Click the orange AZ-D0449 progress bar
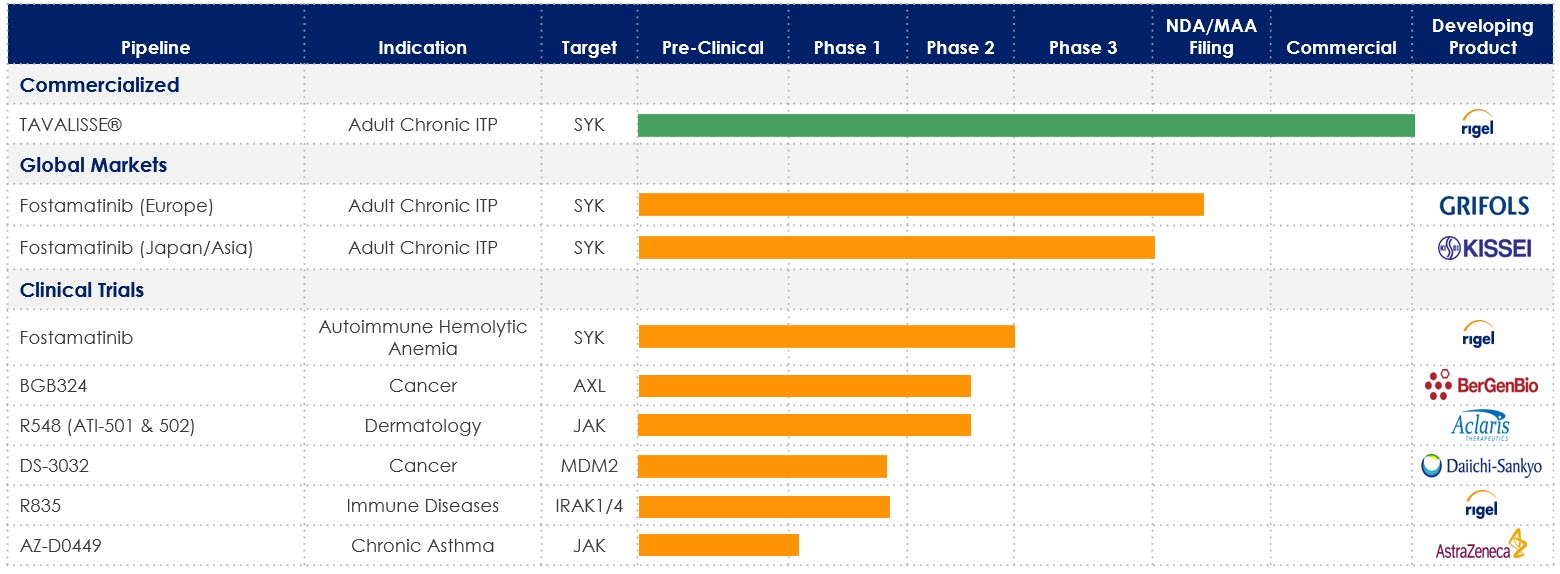The height and width of the screenshot is (574, 1560). pyautogui.click(x=718, y=545)
